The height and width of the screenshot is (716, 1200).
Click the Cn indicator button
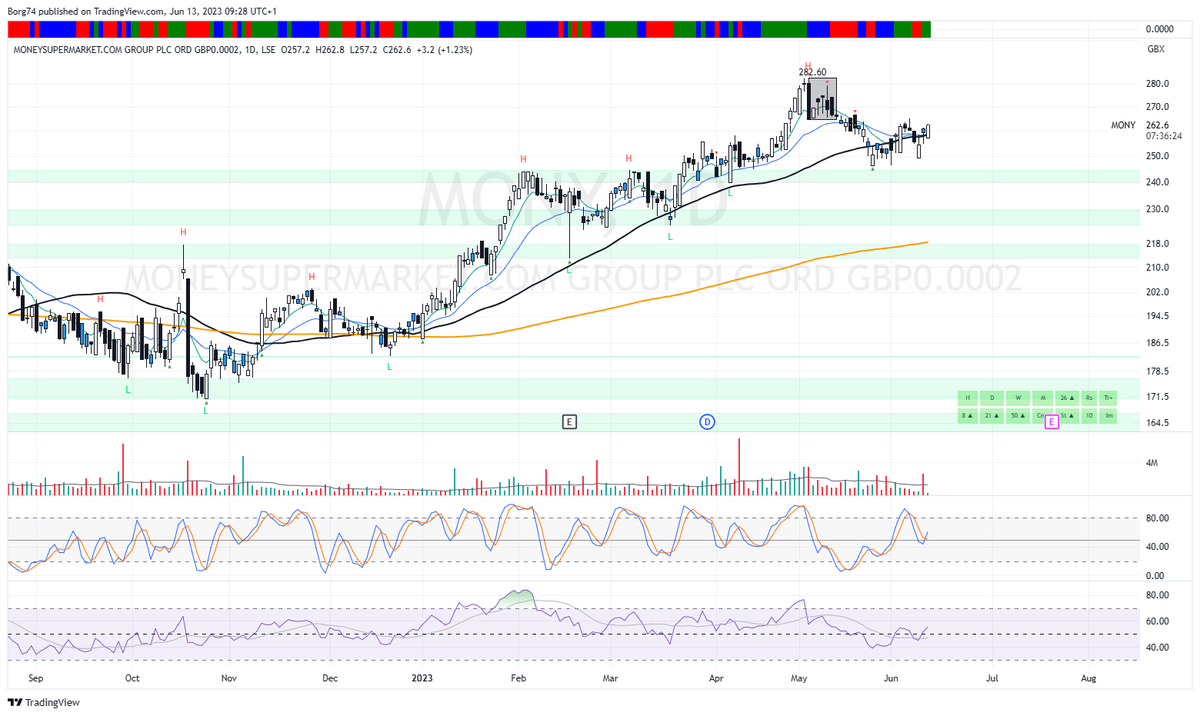pyautogui.click(x=1040, y=416)
